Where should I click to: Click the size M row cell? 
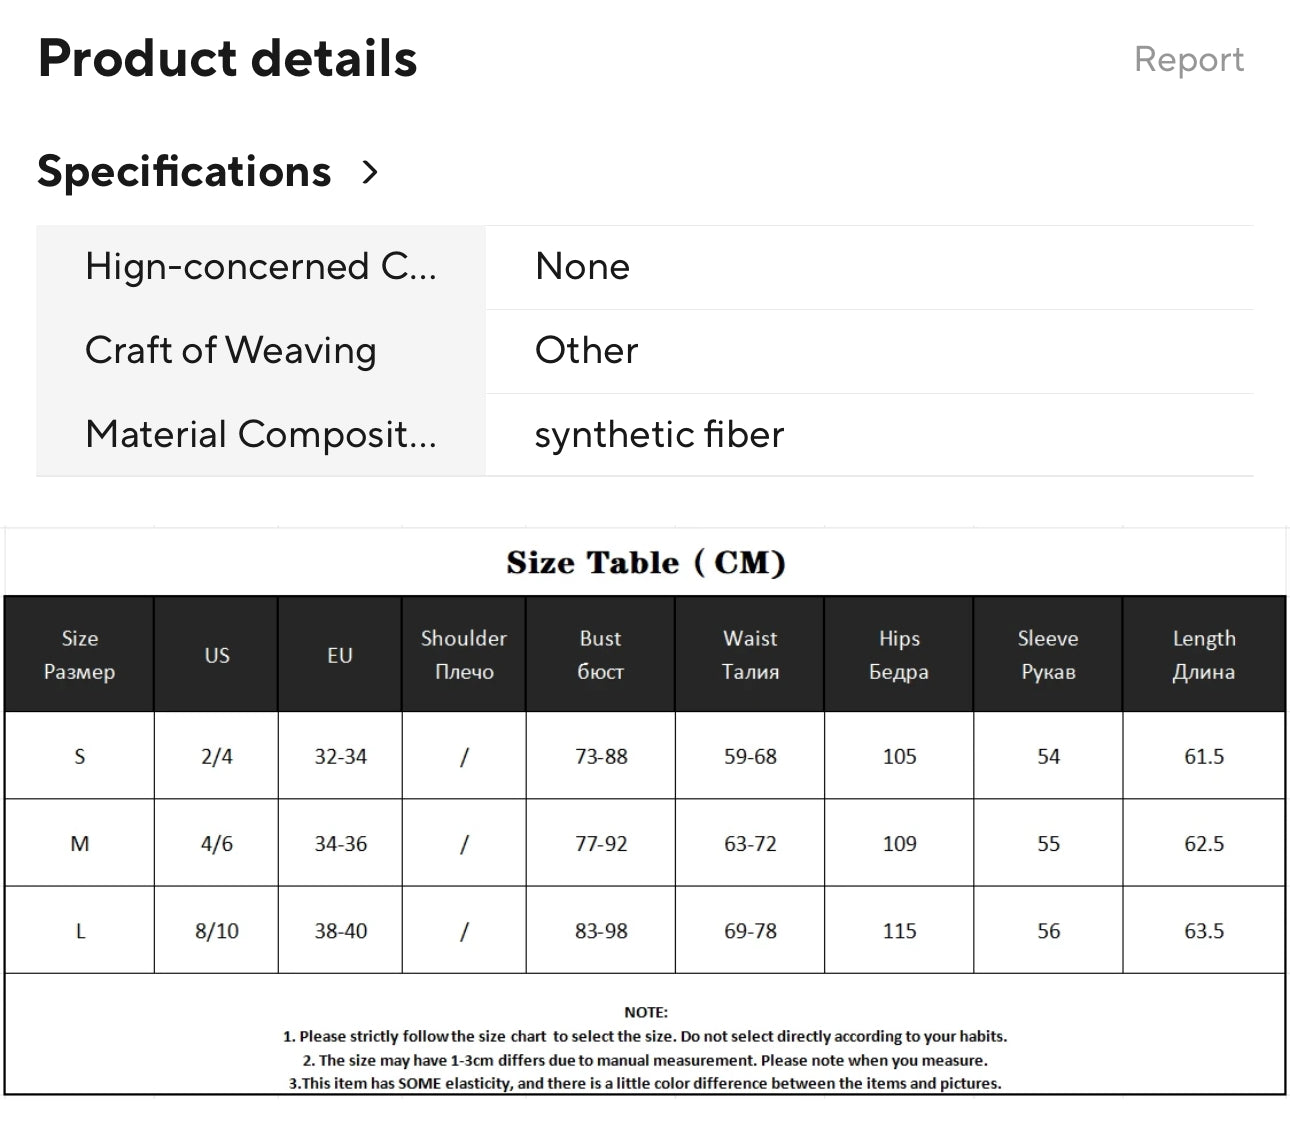click(x=80, y=844)
